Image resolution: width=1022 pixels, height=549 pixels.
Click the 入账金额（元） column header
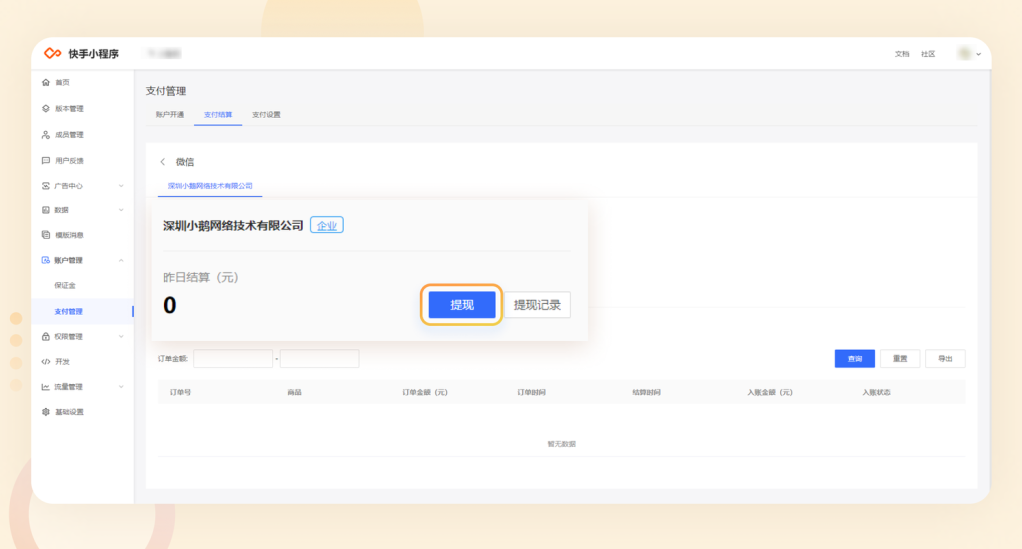coord(770,393)
